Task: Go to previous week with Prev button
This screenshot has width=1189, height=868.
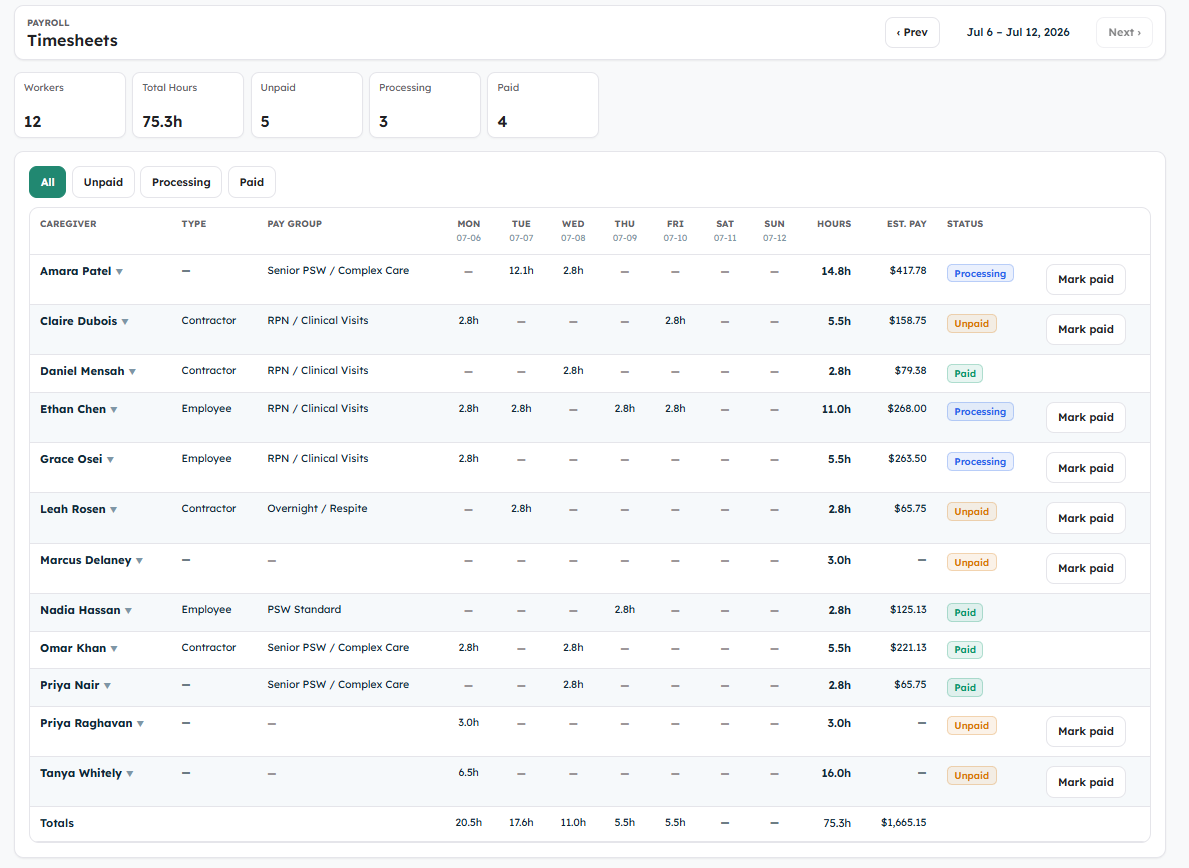Action: [x=912, y=33]
